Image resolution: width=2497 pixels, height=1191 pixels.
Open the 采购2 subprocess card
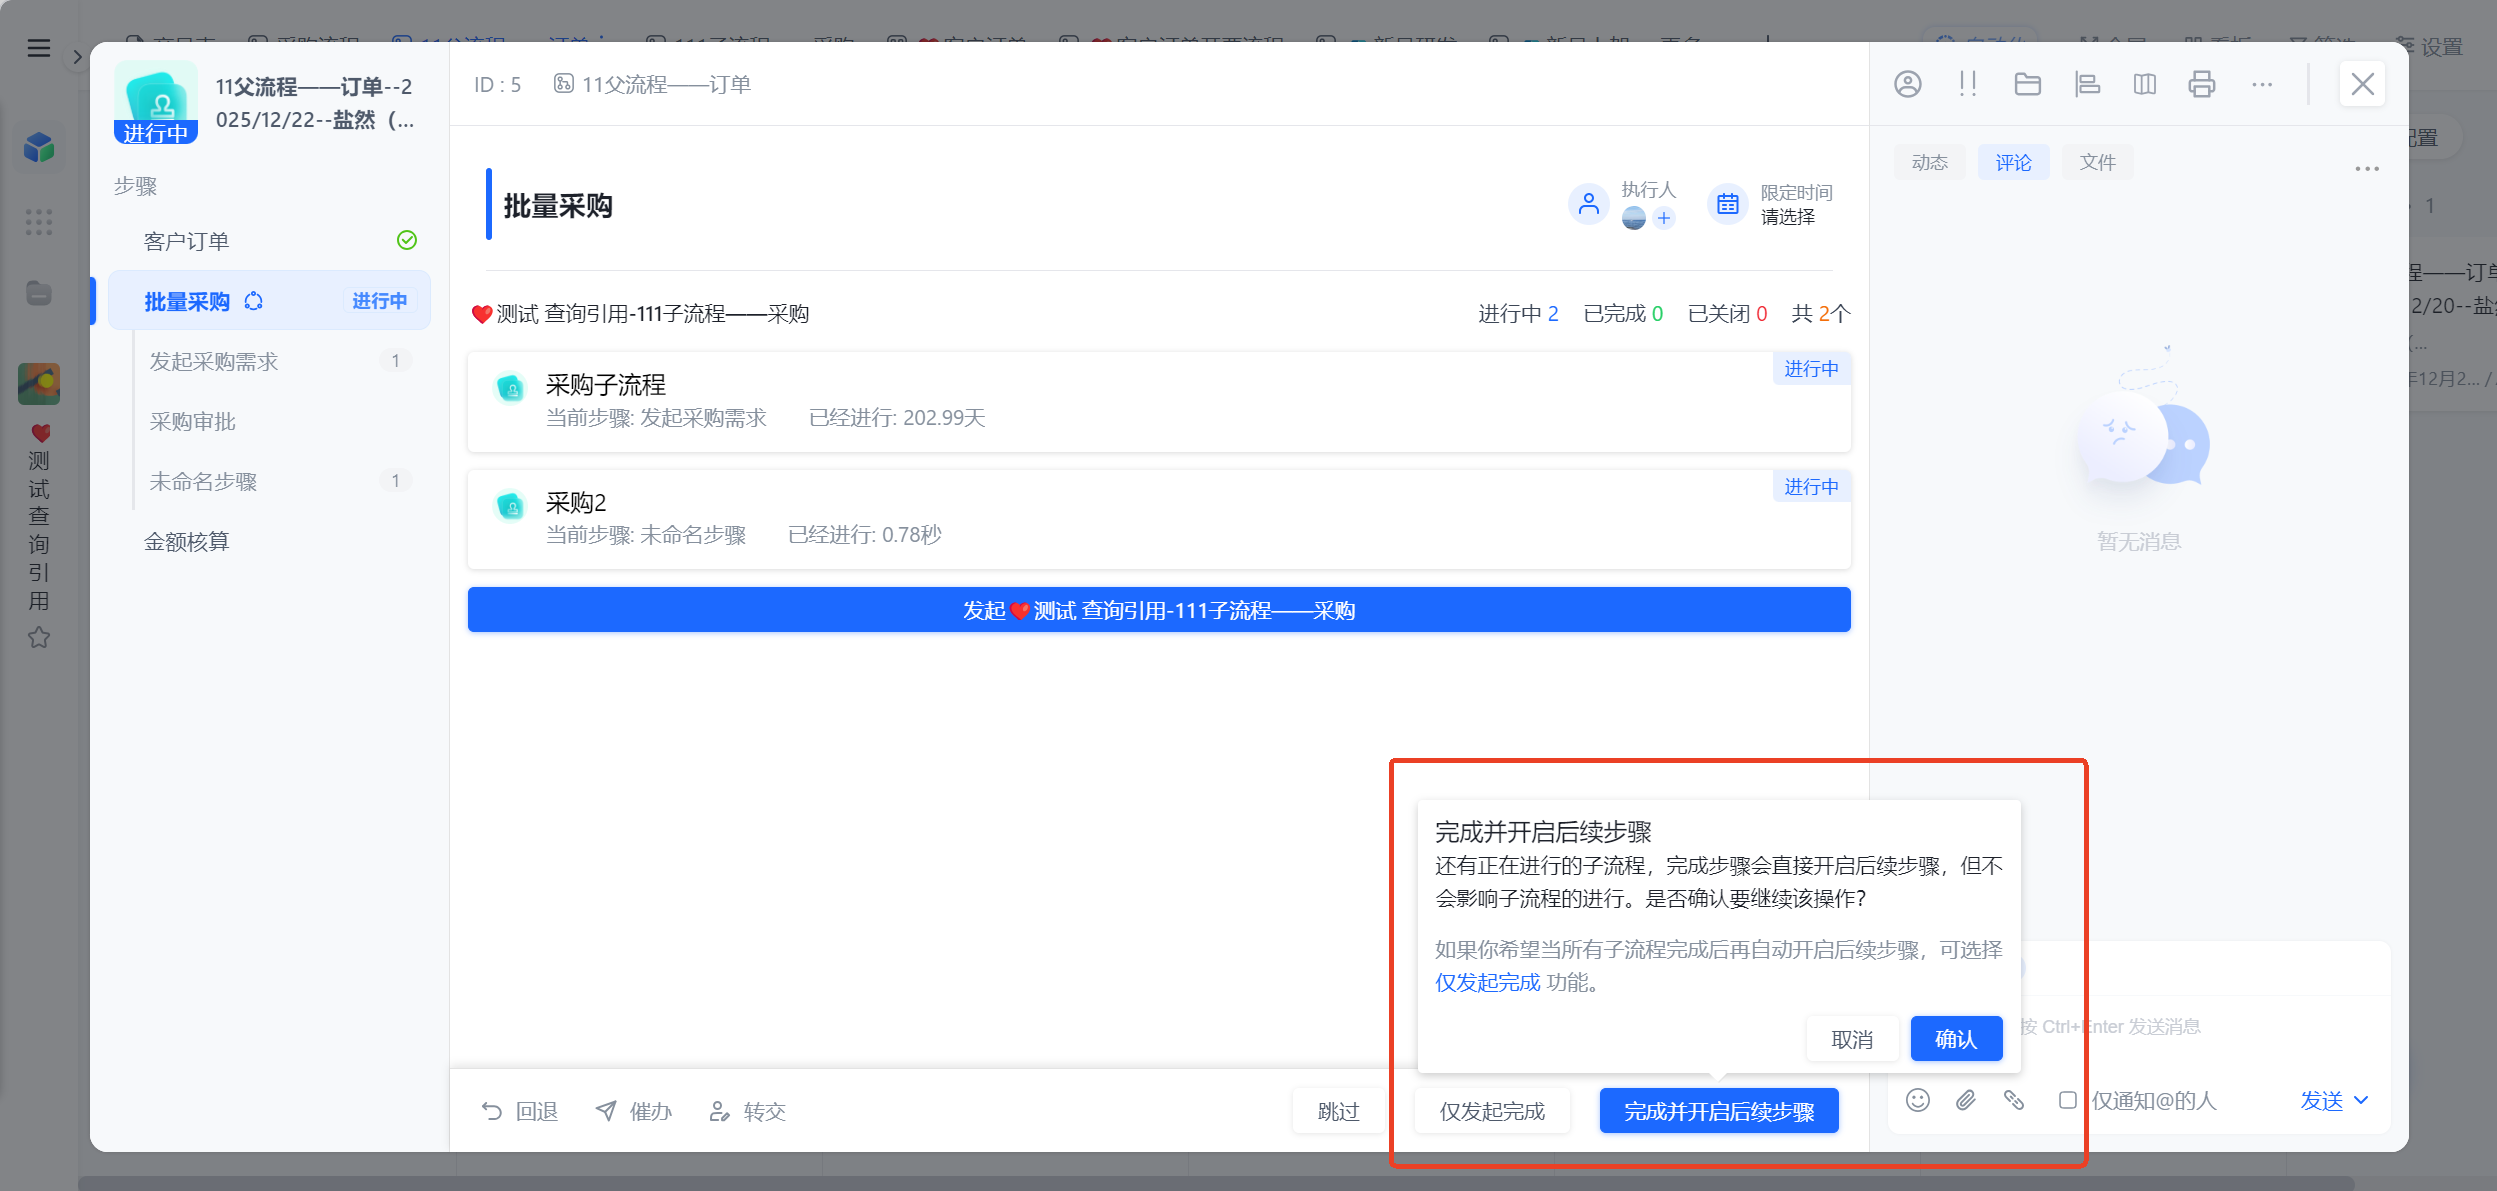tap(1158, 519)
